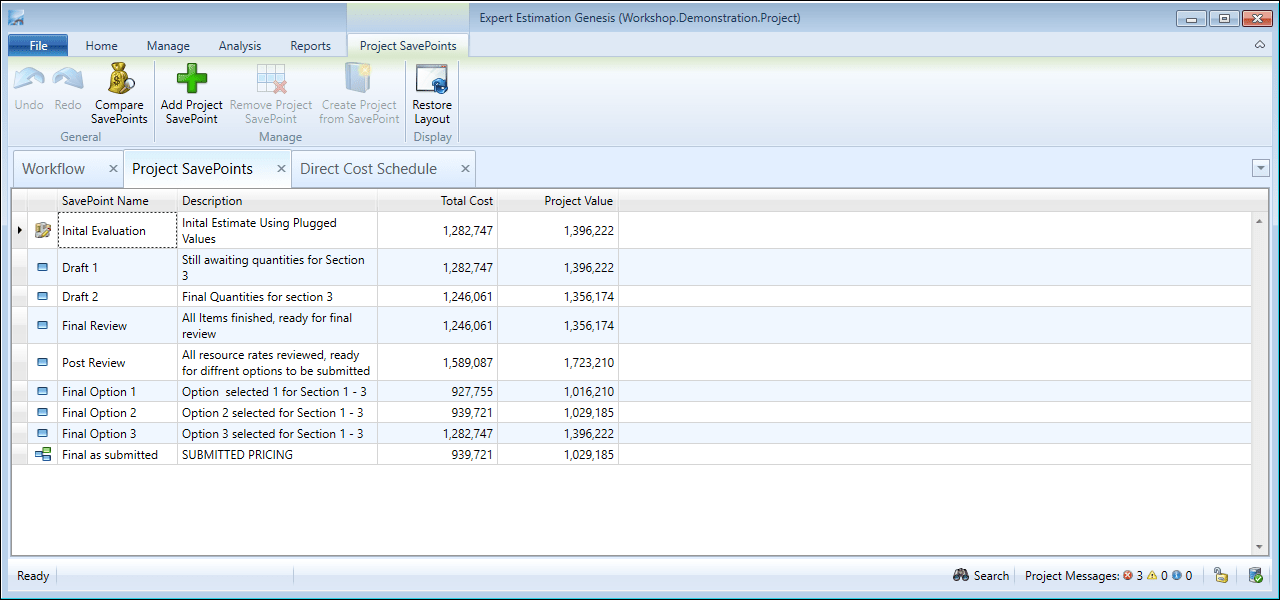This screenshot has height=600, width=1280.
Task: Click the Undo arrow in the ribbon
Action: point(29,78)
